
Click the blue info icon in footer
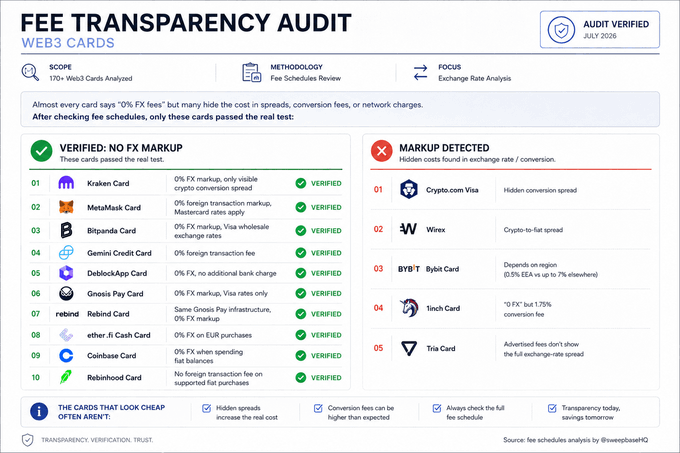coord(39,411)
